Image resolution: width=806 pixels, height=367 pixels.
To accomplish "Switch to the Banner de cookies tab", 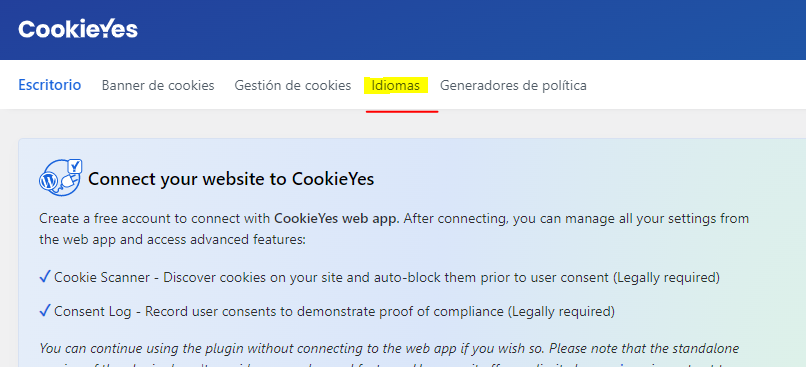I will click(x=158, y=85).
